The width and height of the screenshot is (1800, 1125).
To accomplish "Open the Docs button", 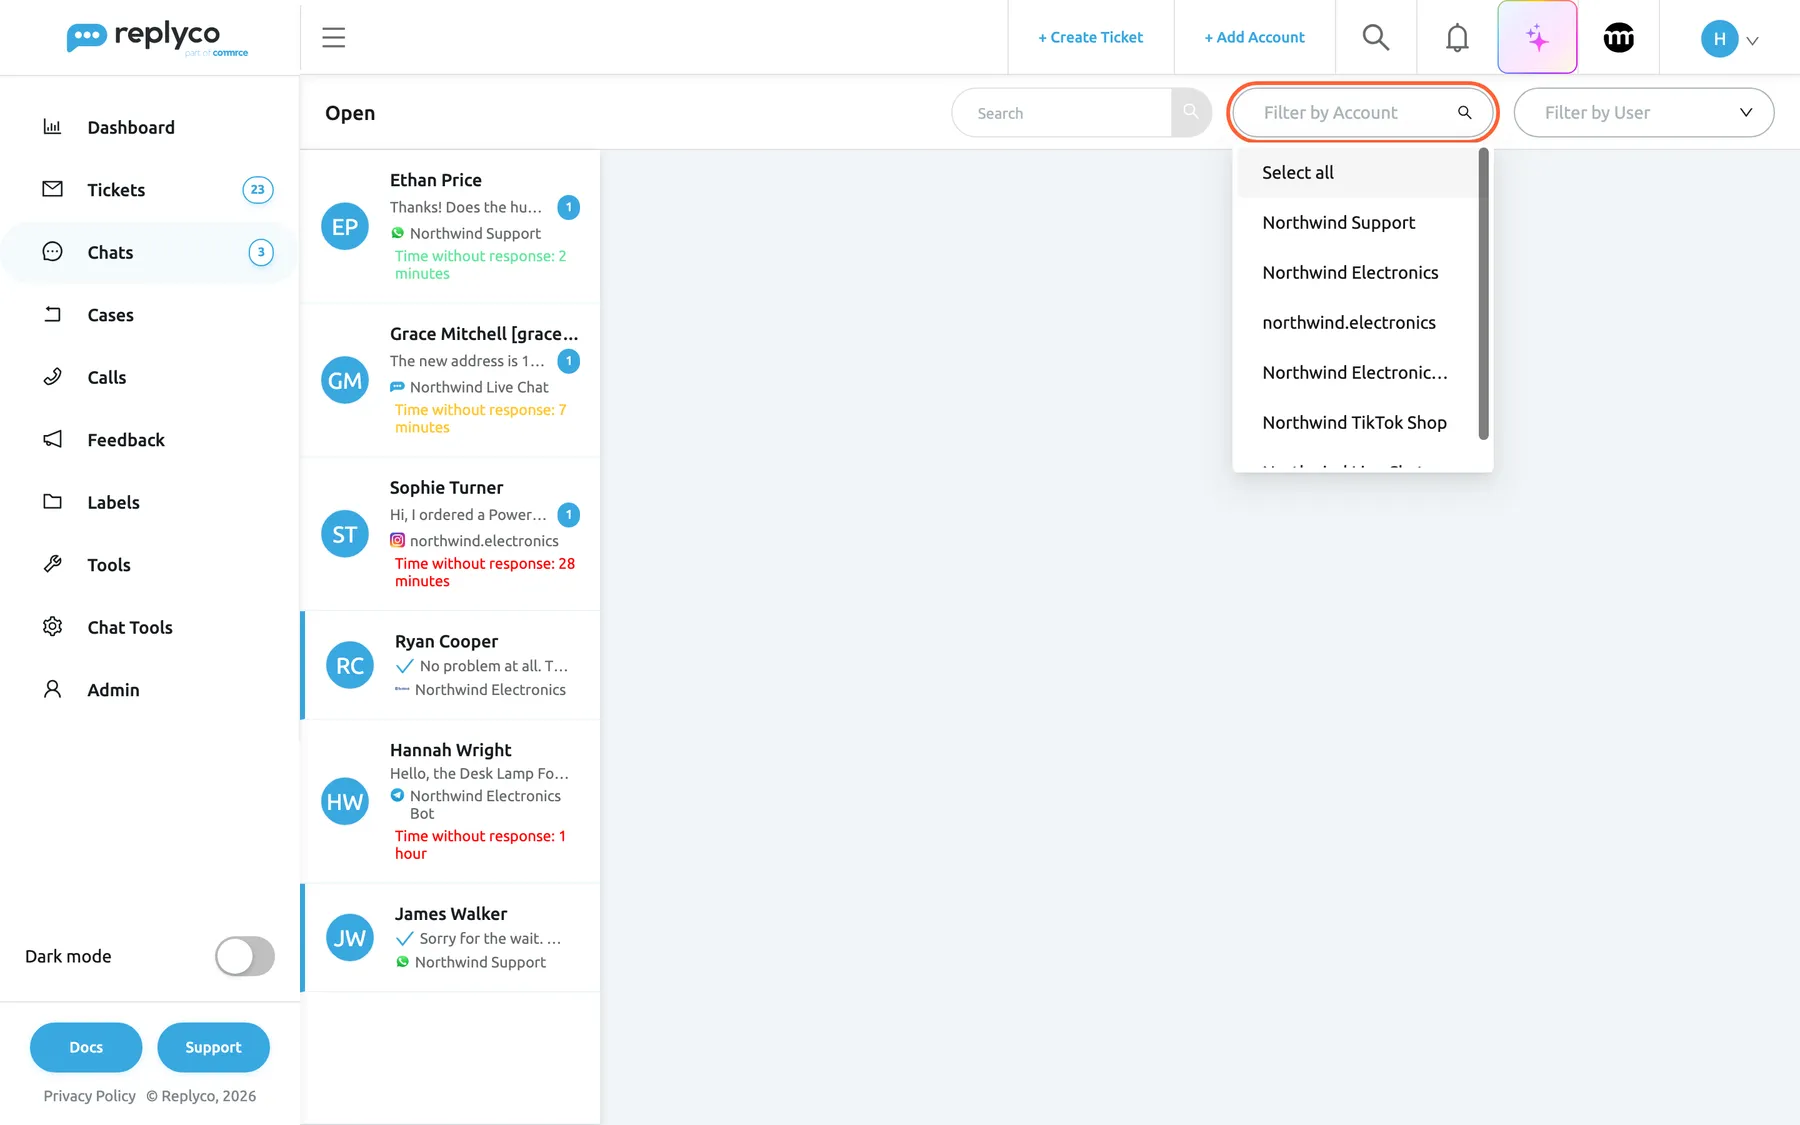I will [x=86, y=1047].
